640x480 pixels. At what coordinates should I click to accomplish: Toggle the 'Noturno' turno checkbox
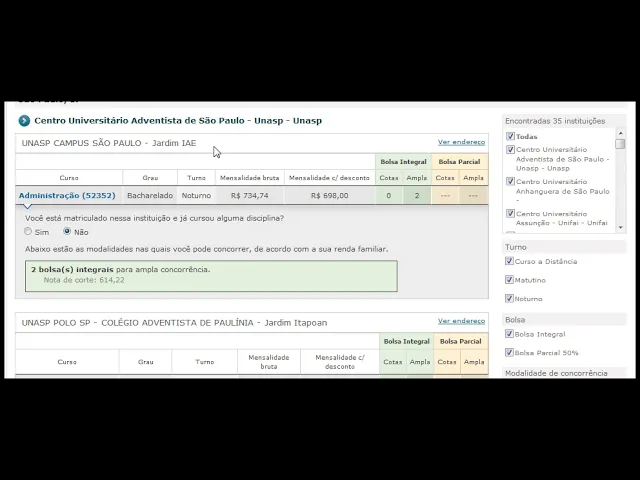point(509,298)
